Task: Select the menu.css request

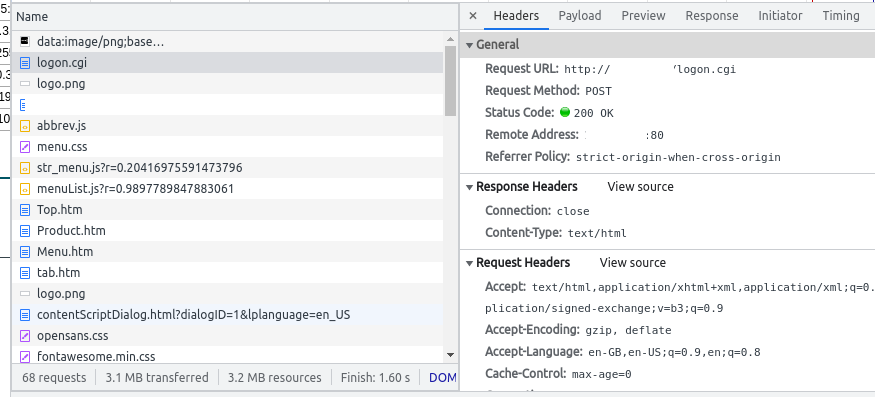Action: pyautogui.click(x=228, y=147)
